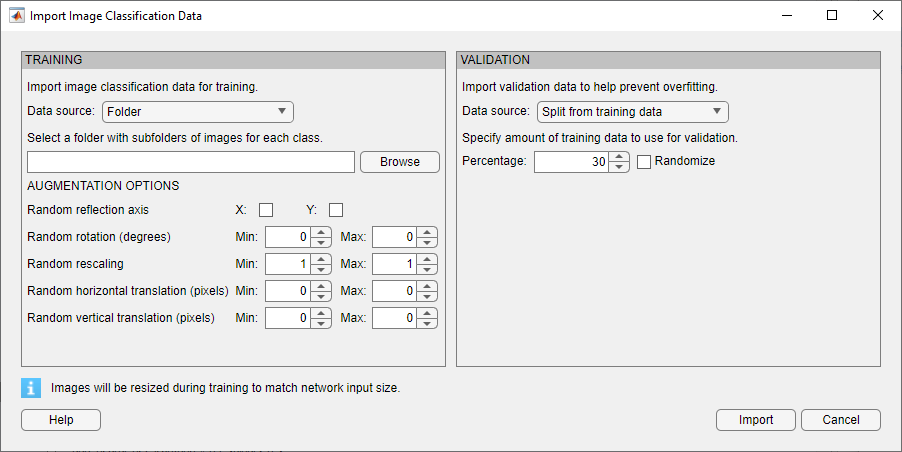The height and width of the screenshot is (452, 902).
Task: Click the MATLAB logo icon in title bar
Action: (x=17, y=16)
